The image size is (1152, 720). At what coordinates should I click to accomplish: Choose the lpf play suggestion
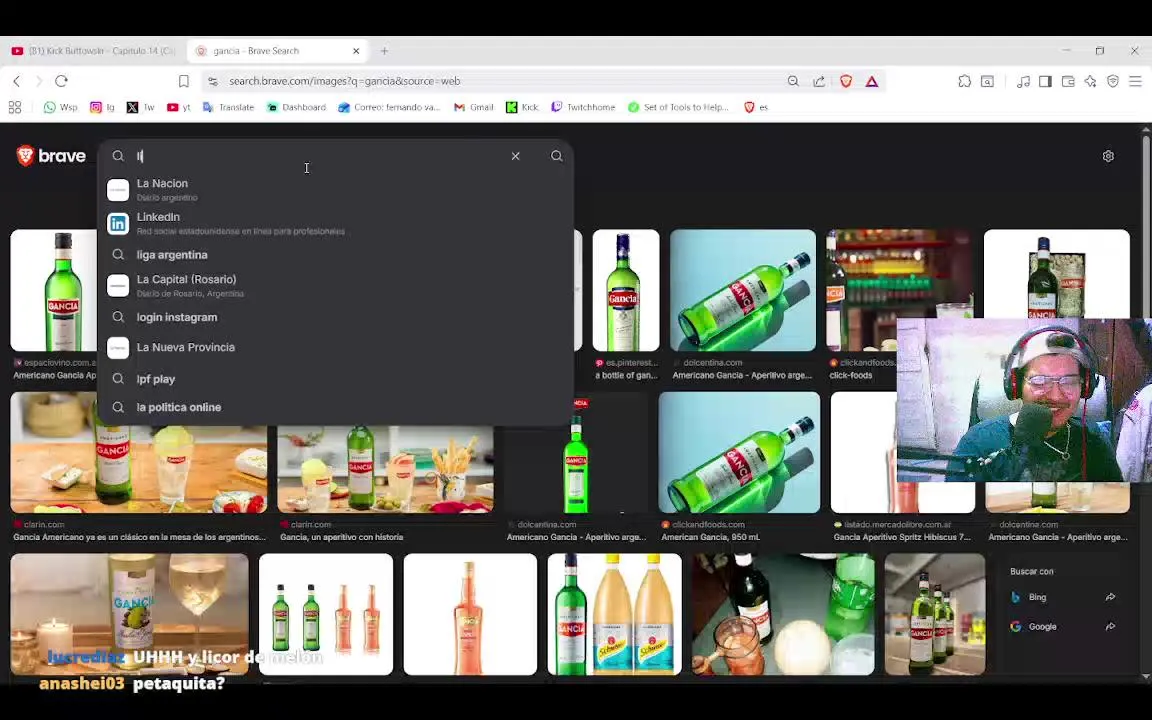pos(336,379)
